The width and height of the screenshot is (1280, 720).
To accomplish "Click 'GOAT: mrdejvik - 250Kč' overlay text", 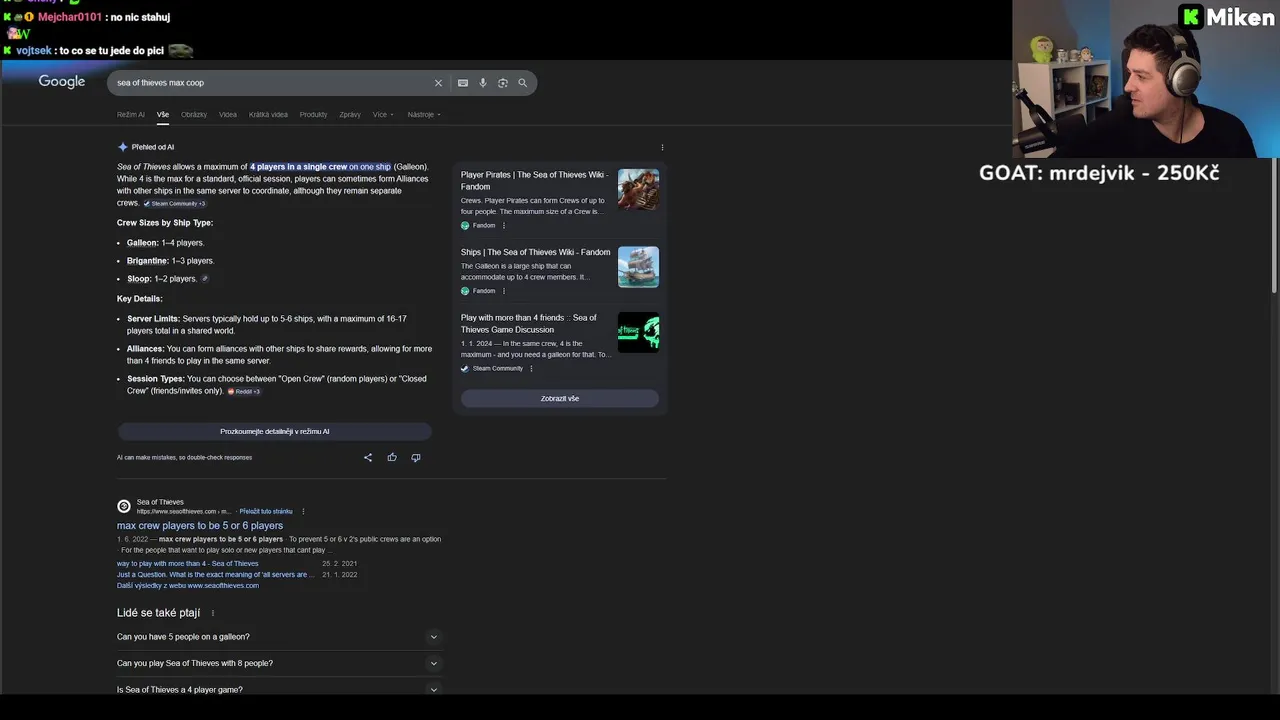I will 1099,173.
